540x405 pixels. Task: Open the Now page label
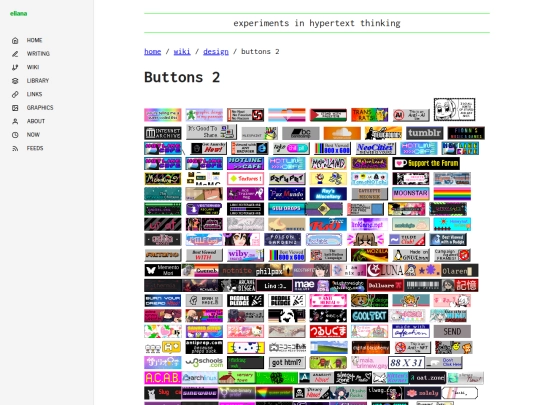33,135
